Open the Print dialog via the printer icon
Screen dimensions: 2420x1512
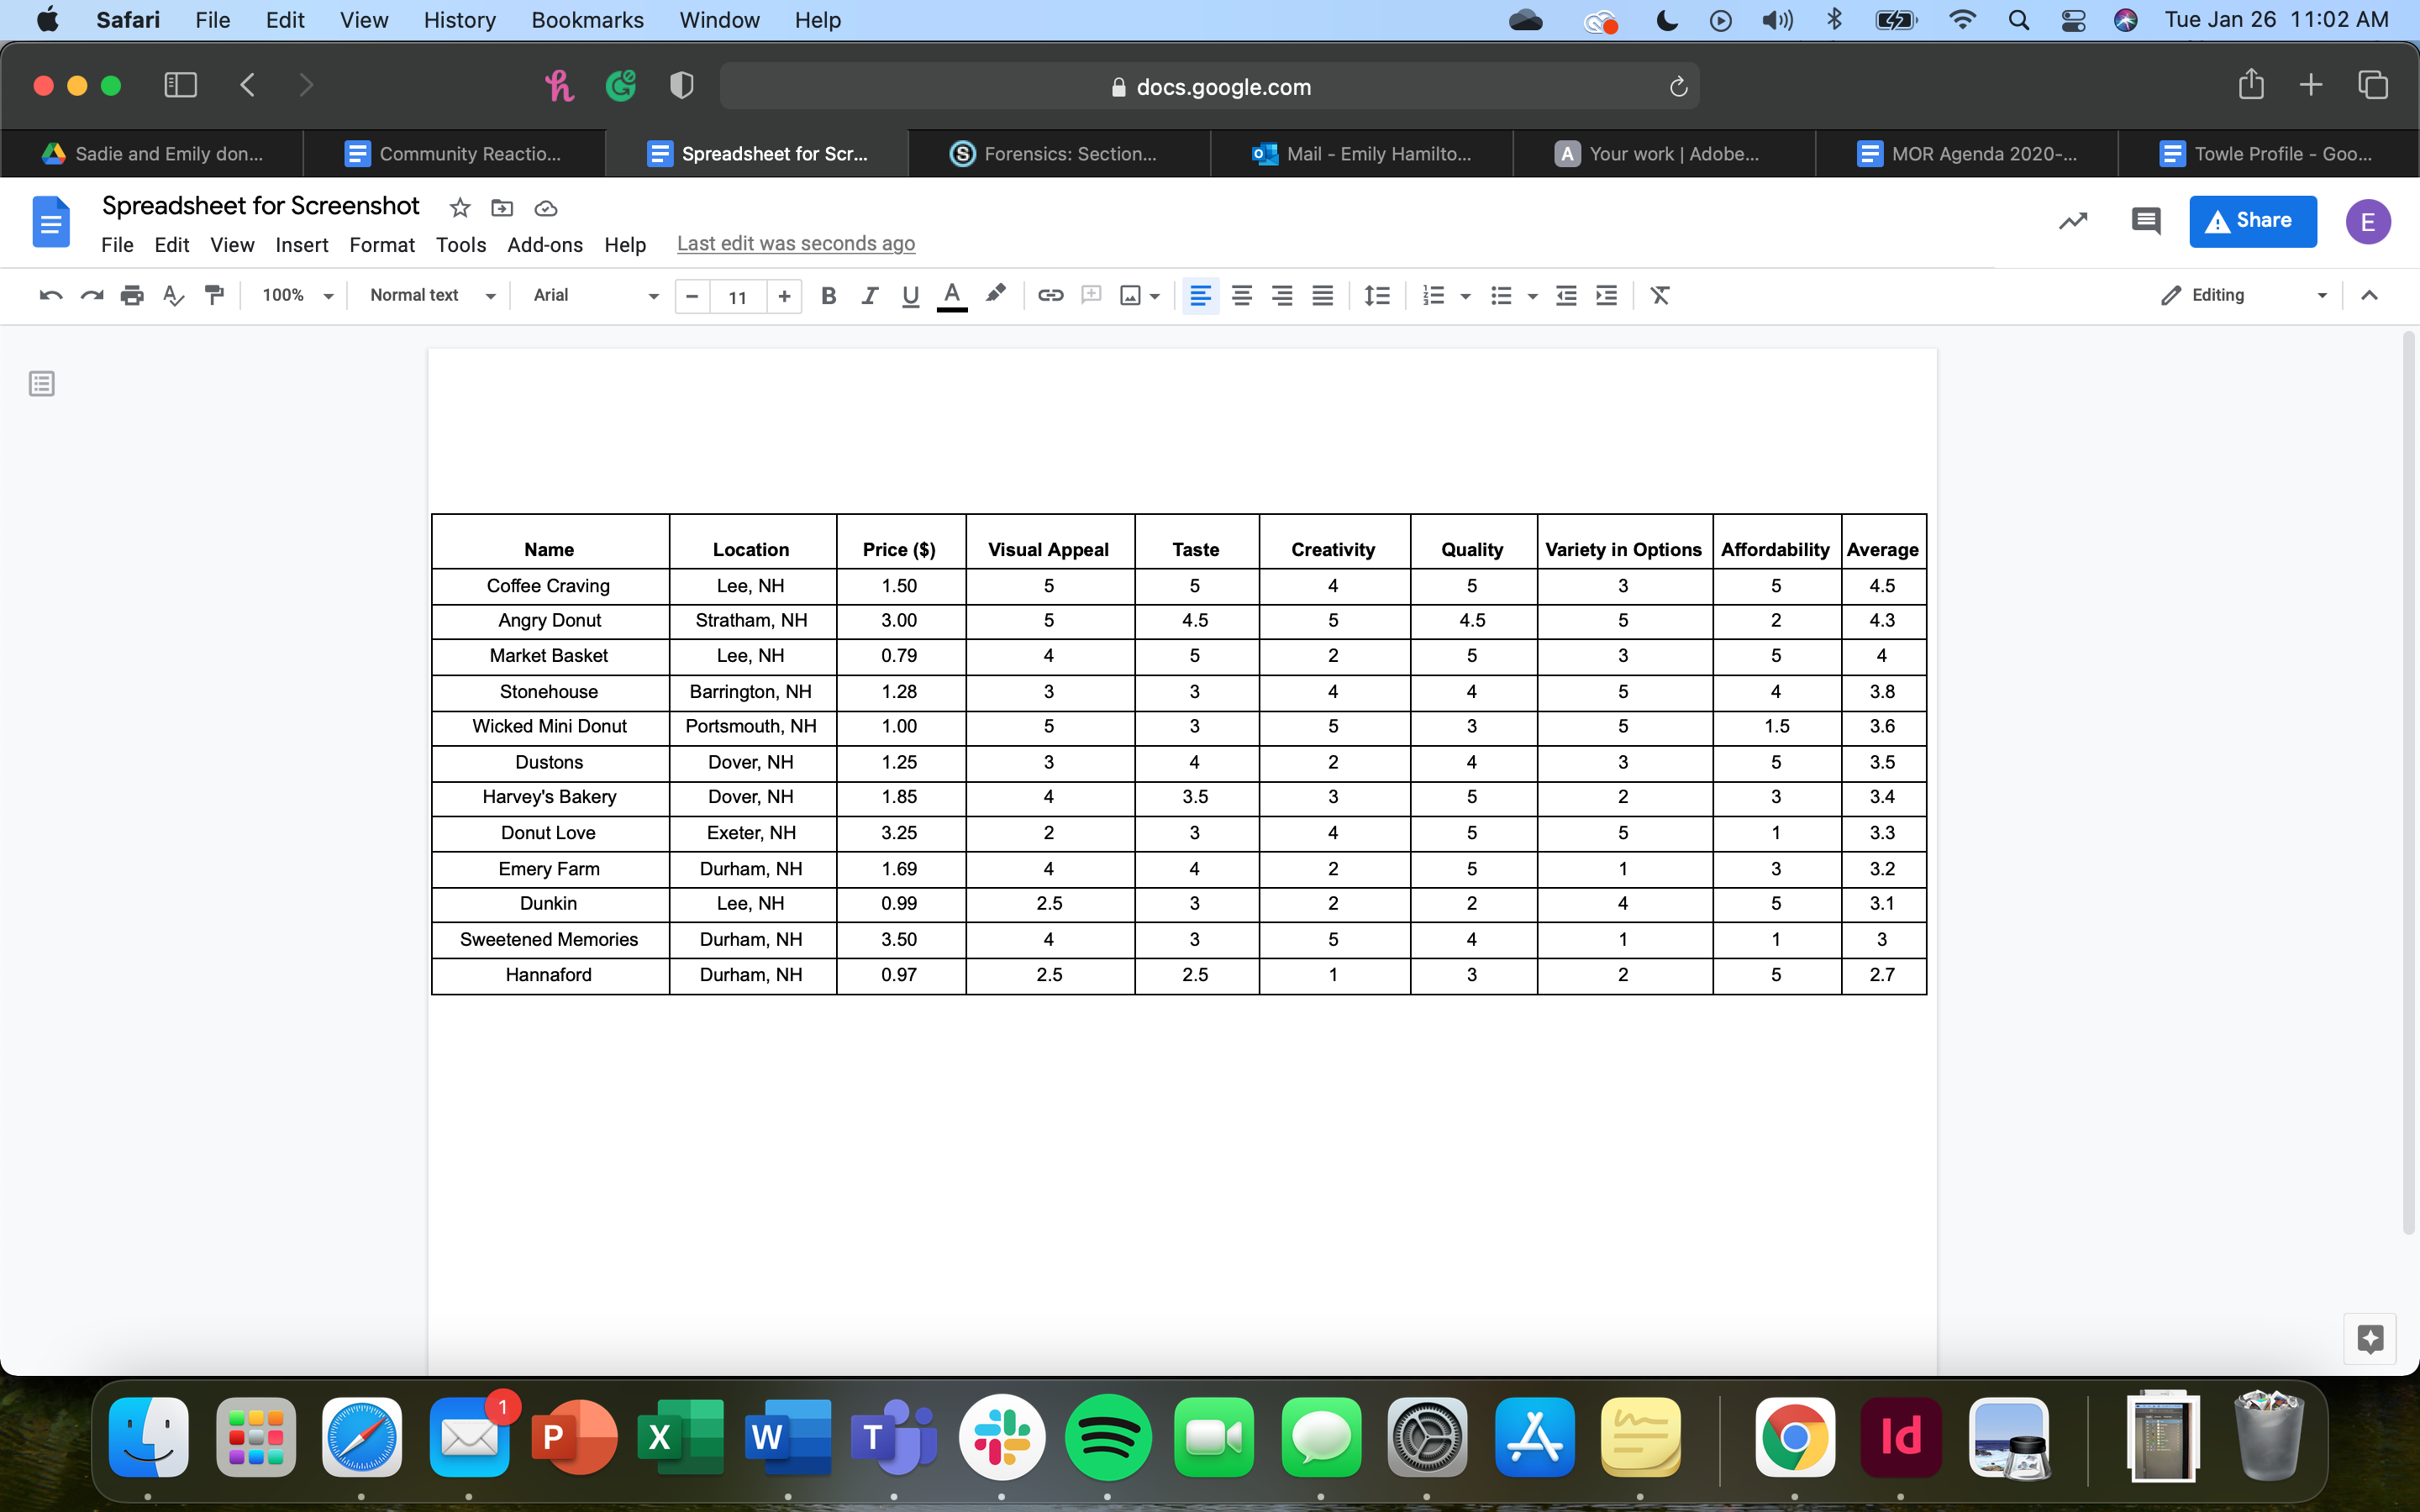132,295
